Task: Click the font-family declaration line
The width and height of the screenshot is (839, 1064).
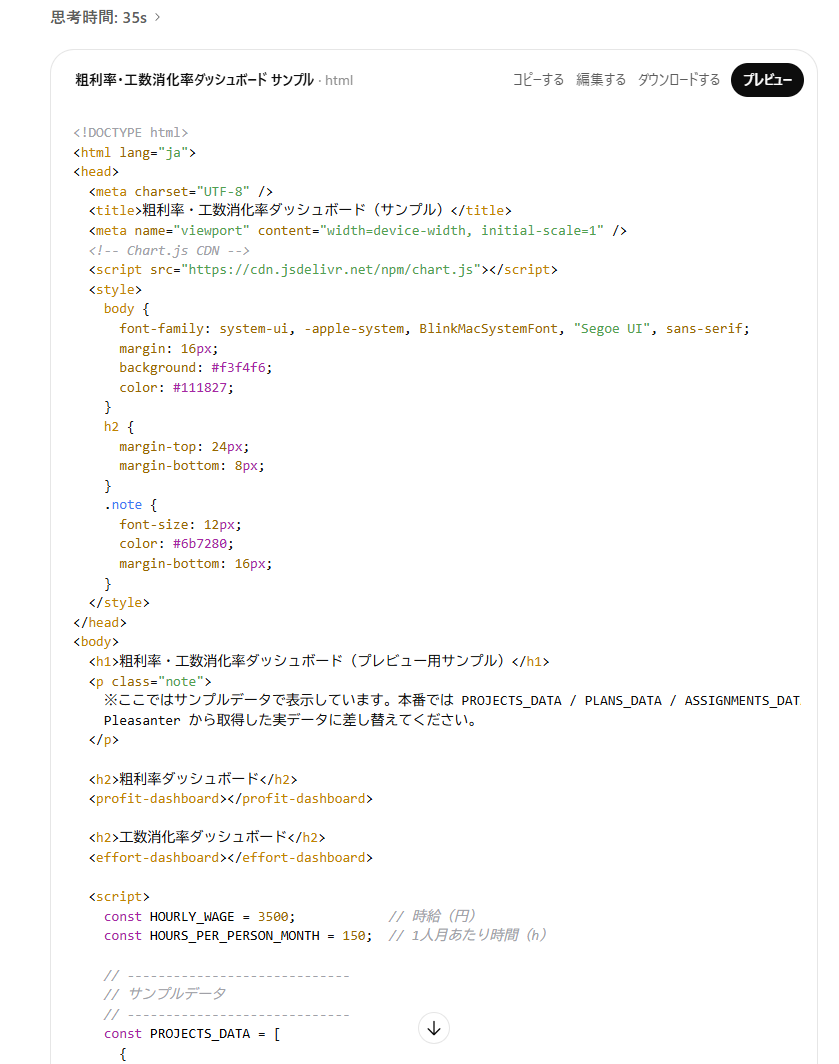Action: click(x=434, y=328)
